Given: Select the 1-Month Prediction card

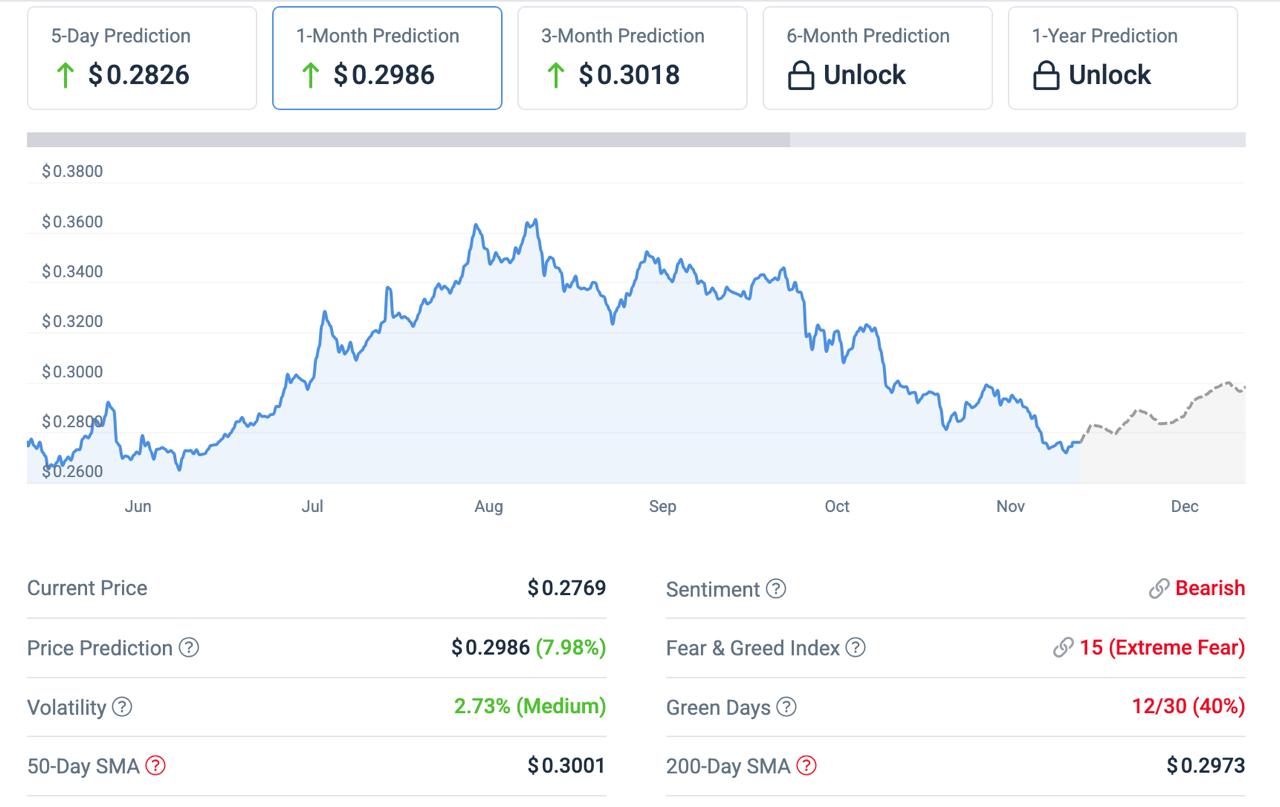Looking at the screenshot, I should [x=386, y=57].
